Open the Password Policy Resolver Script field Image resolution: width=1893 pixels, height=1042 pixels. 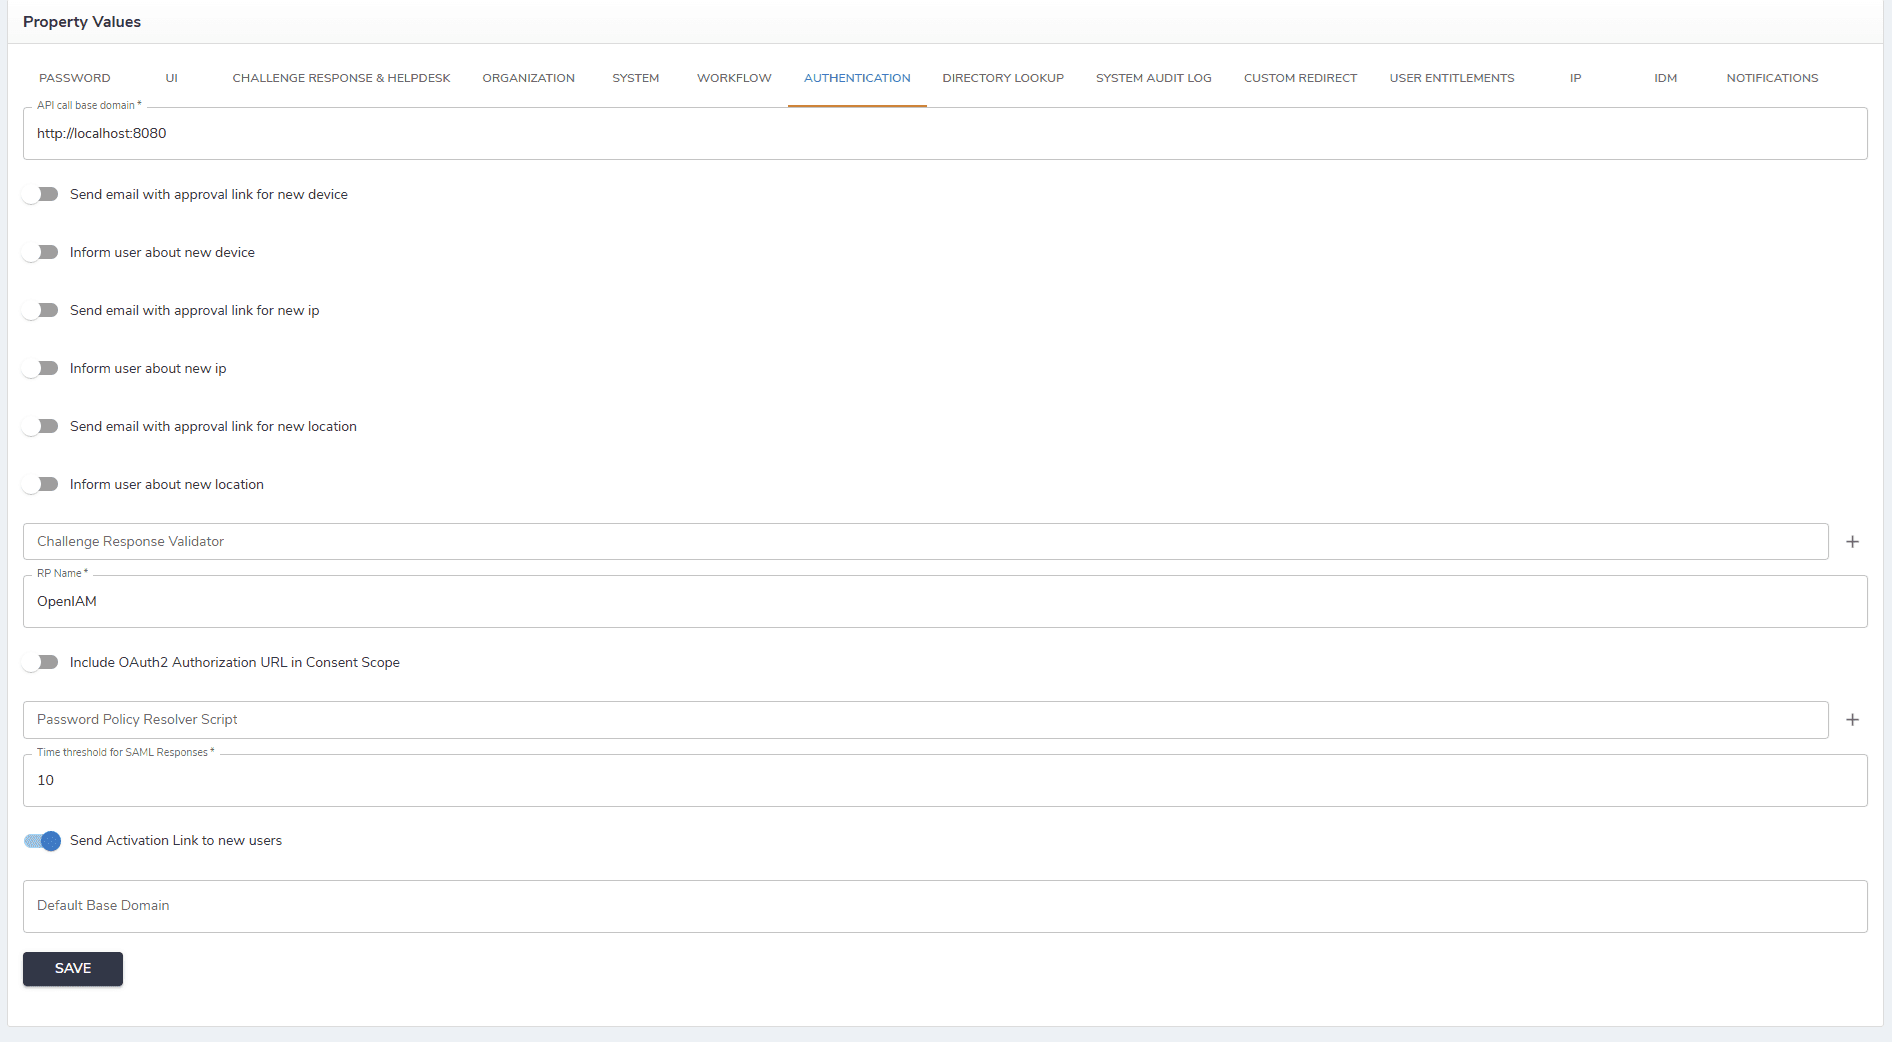coord(925,720)
